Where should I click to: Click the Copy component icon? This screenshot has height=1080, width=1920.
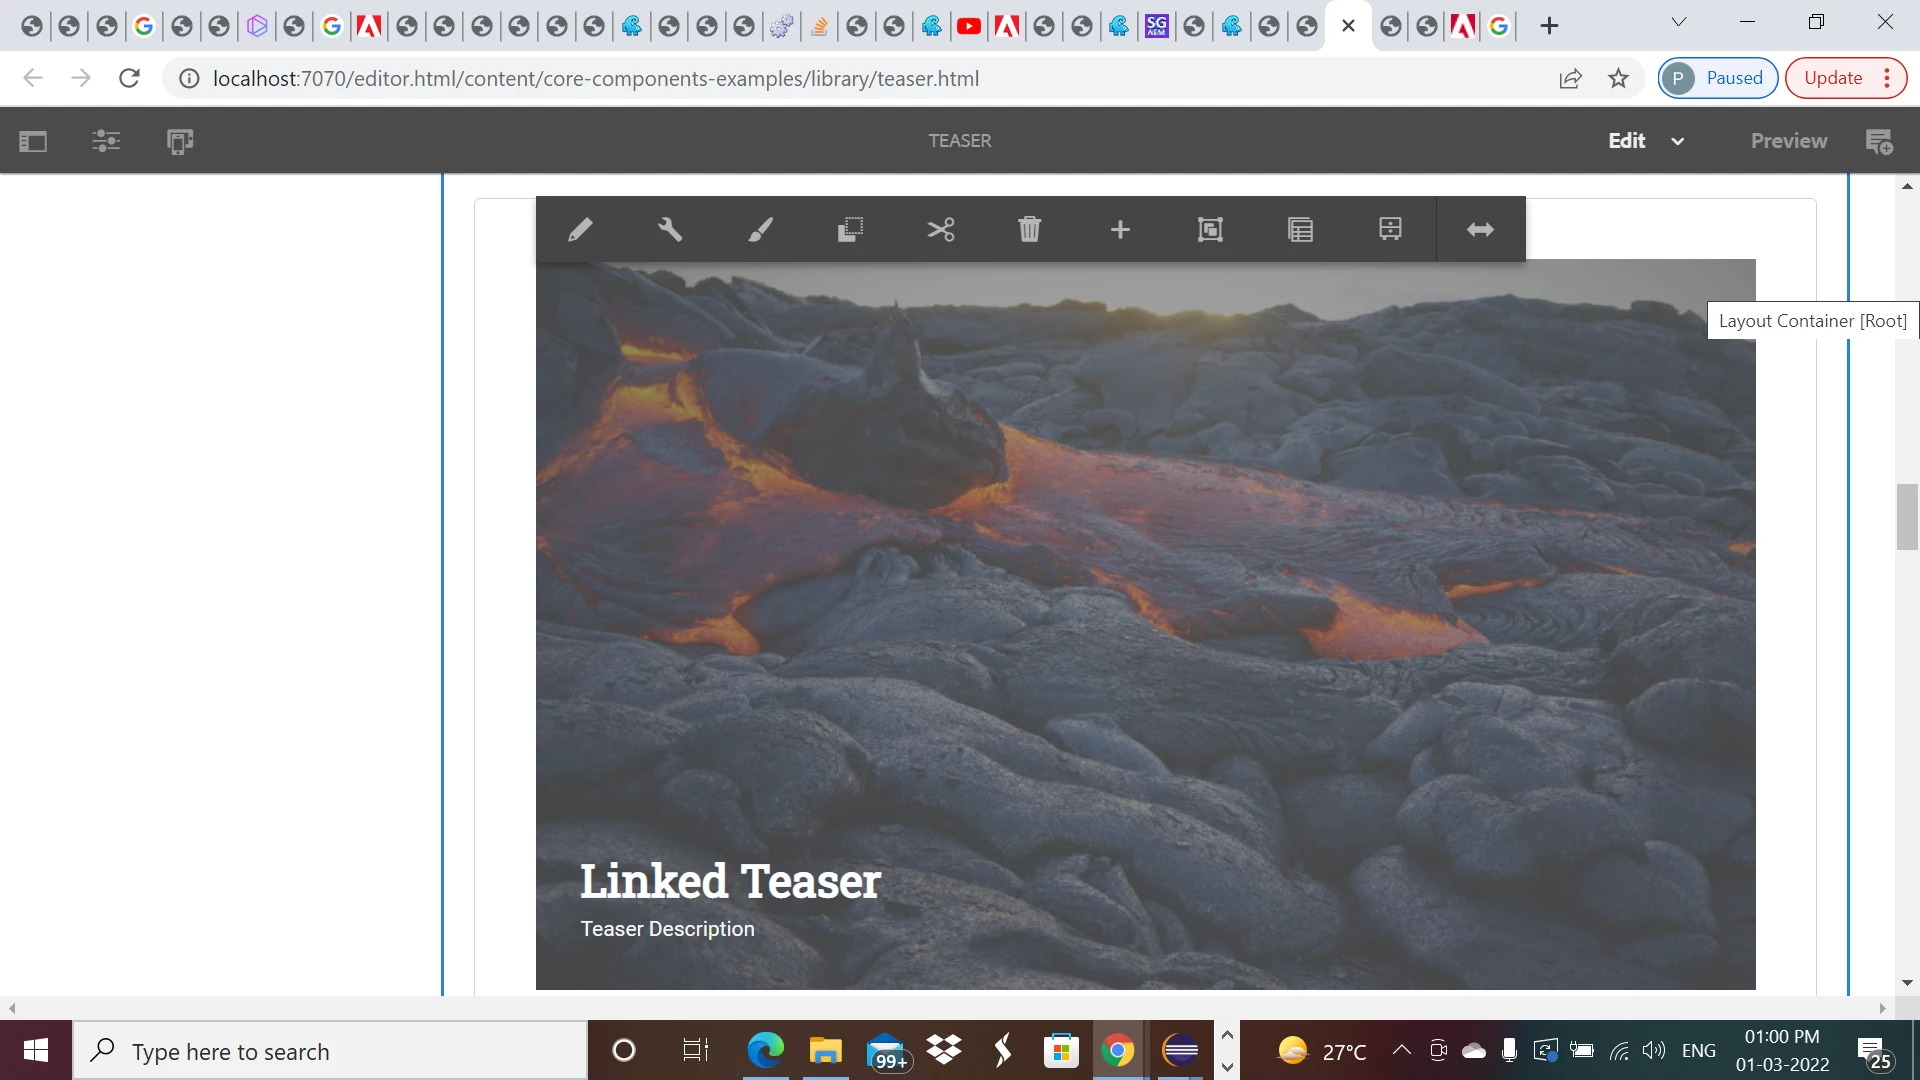(850, 230)
